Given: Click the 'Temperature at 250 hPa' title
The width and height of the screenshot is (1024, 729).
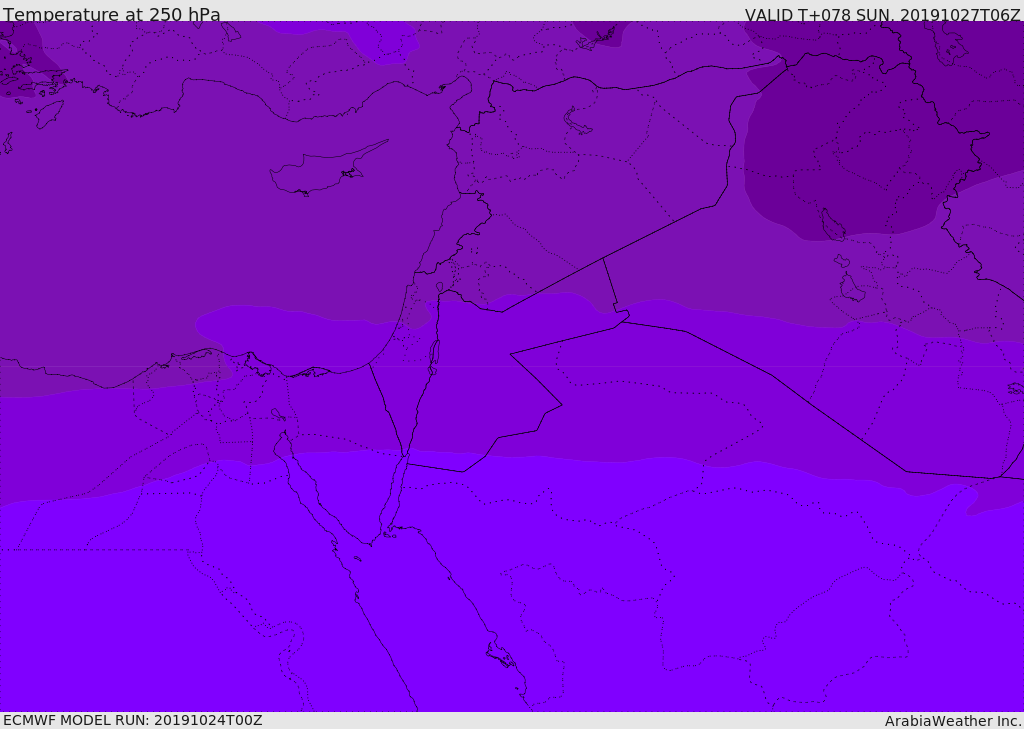Looking at the screenshot, I should click(112, 14).
